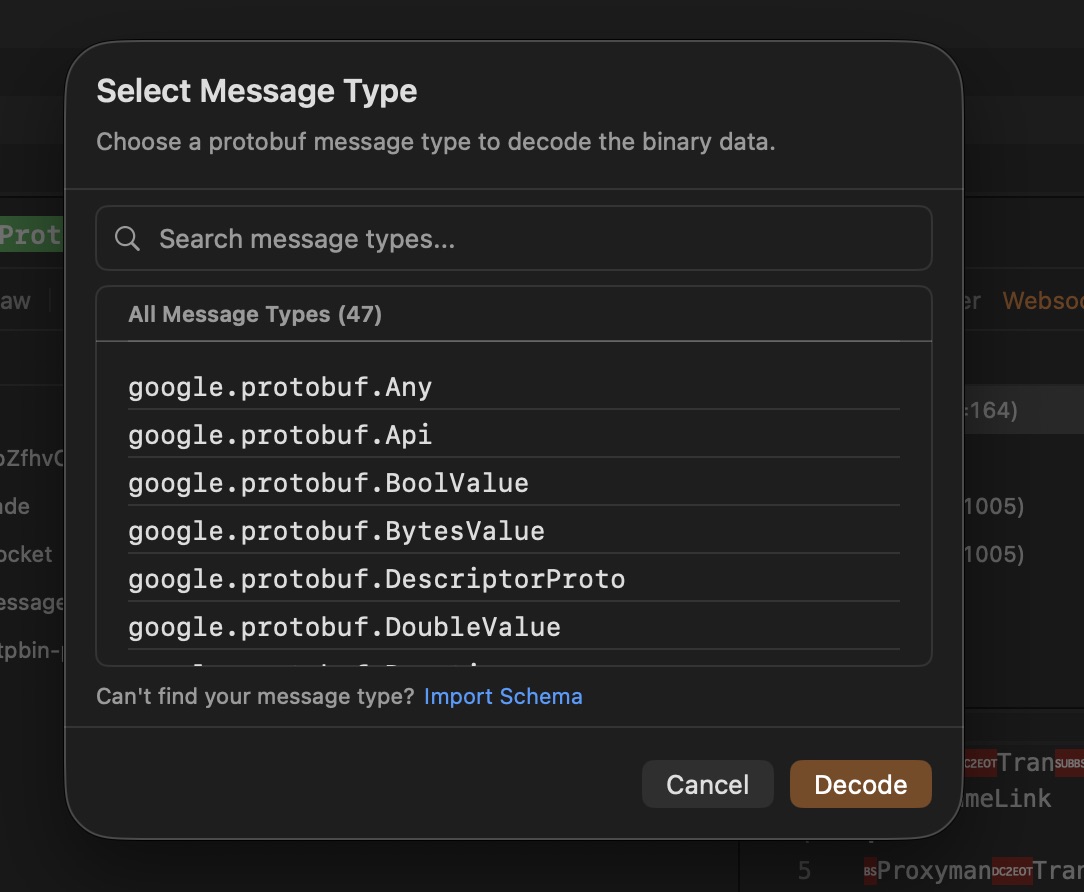Click the httpbin sidebar entry
The width and height of the screenshot is (1084, 892).
click(30, 650)
